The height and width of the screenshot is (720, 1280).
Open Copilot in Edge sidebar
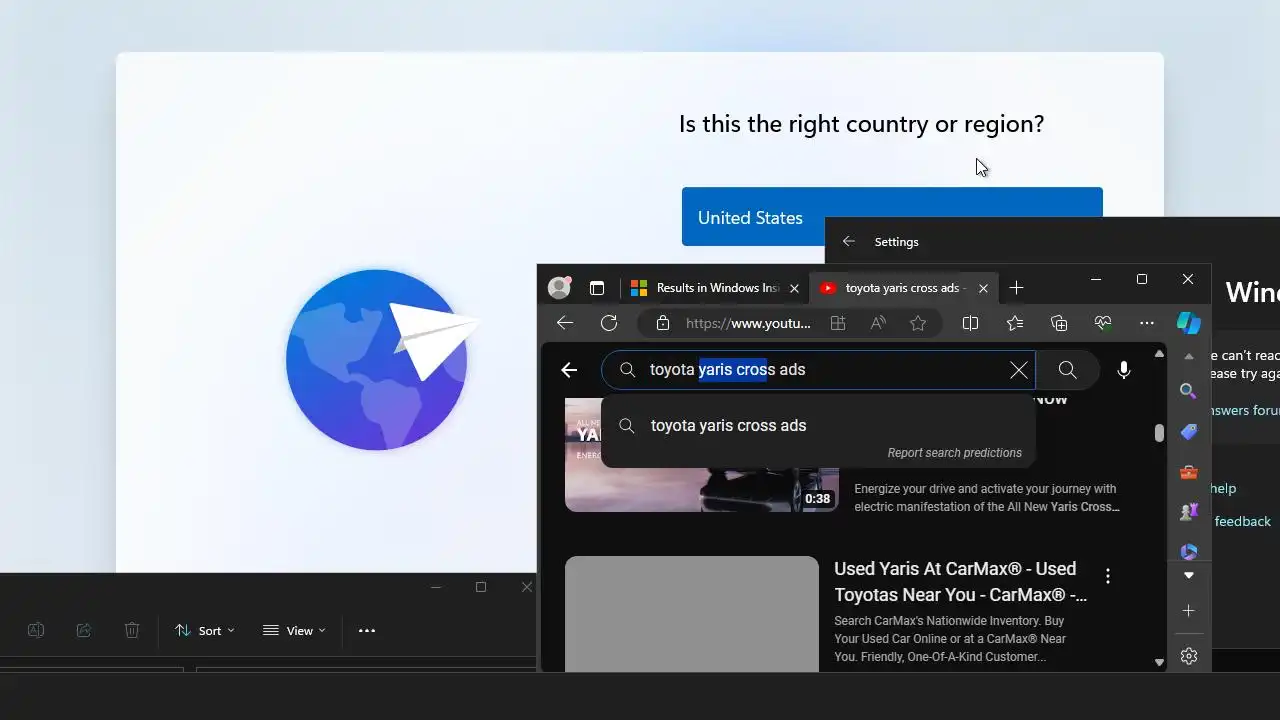pyautogui.click(x=1189, y=323)
